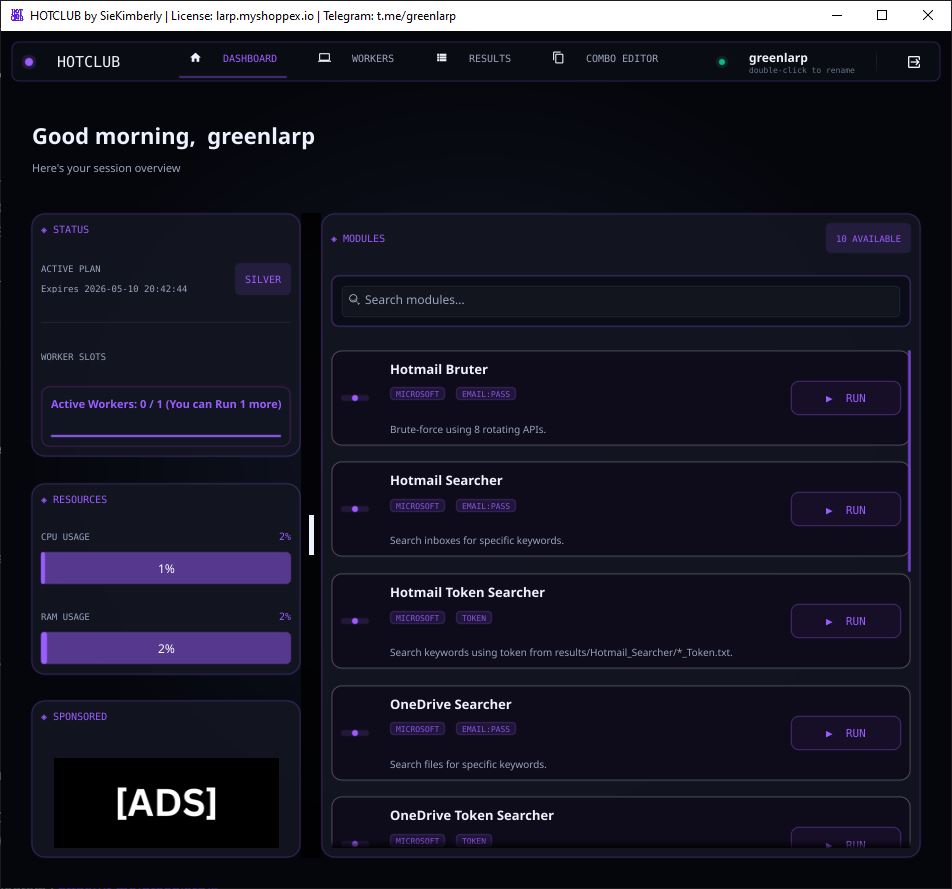The height and width of the screenshot is (889, 952).
Task: Toggle the Hotmail Token Searcher switch
Action: pyautogui.click(x=355, y=621)
